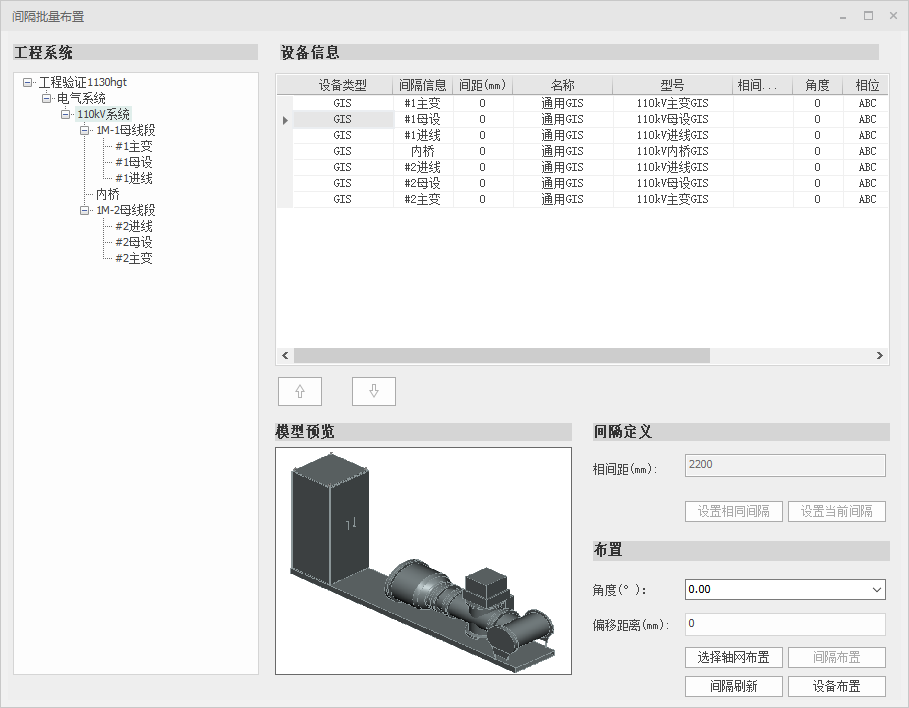909x708 pixels.
Task: Collapse the 1M-1母线段 tree node
Action: 85,130
